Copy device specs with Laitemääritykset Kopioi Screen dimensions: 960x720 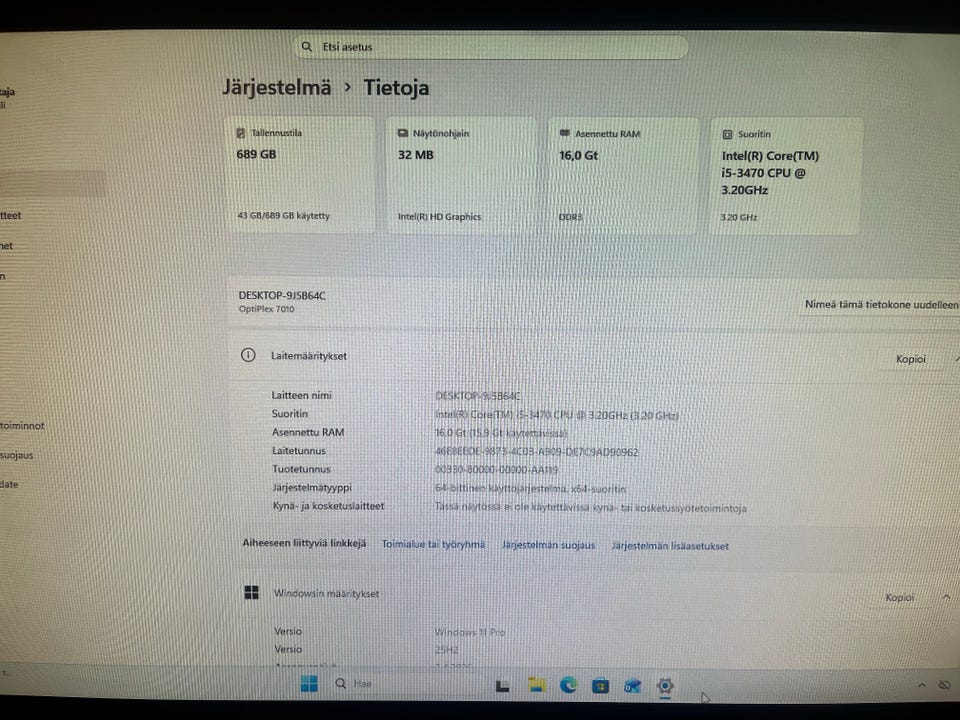pos(910,359)
